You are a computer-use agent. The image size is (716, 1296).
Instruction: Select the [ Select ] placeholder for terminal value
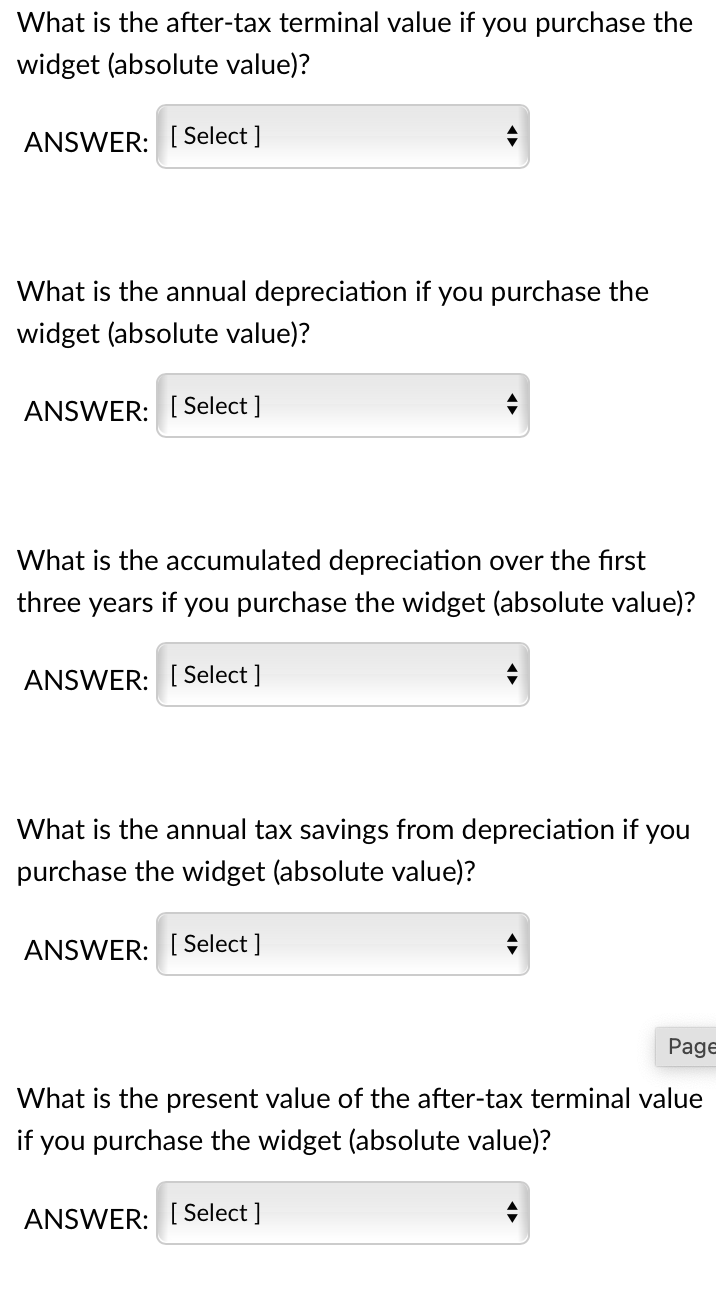click(x=215, y=136)
